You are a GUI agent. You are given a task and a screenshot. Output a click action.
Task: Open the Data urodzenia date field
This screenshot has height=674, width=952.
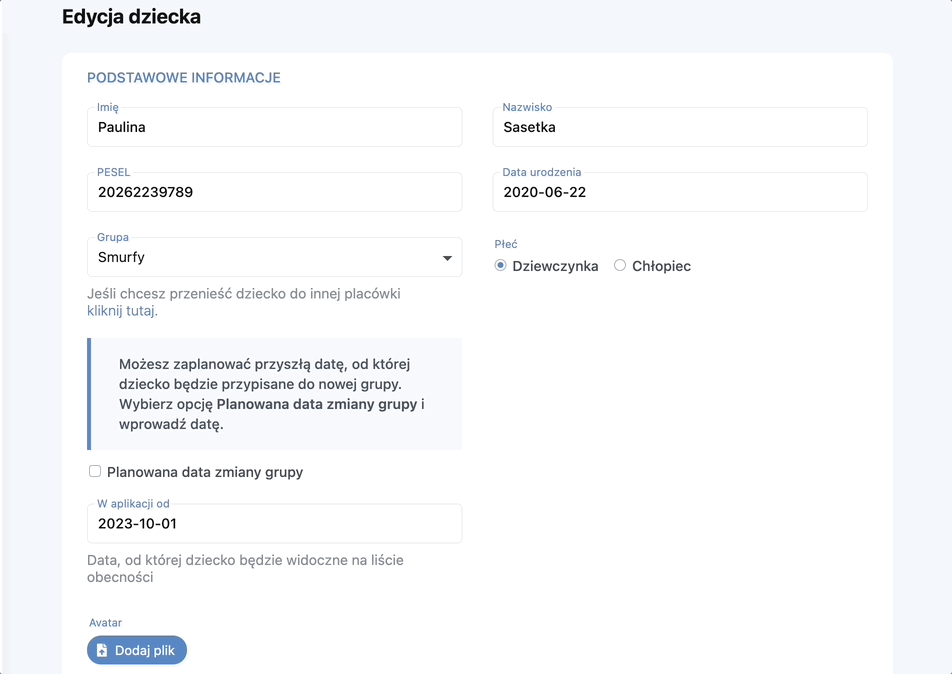point(680,192)
